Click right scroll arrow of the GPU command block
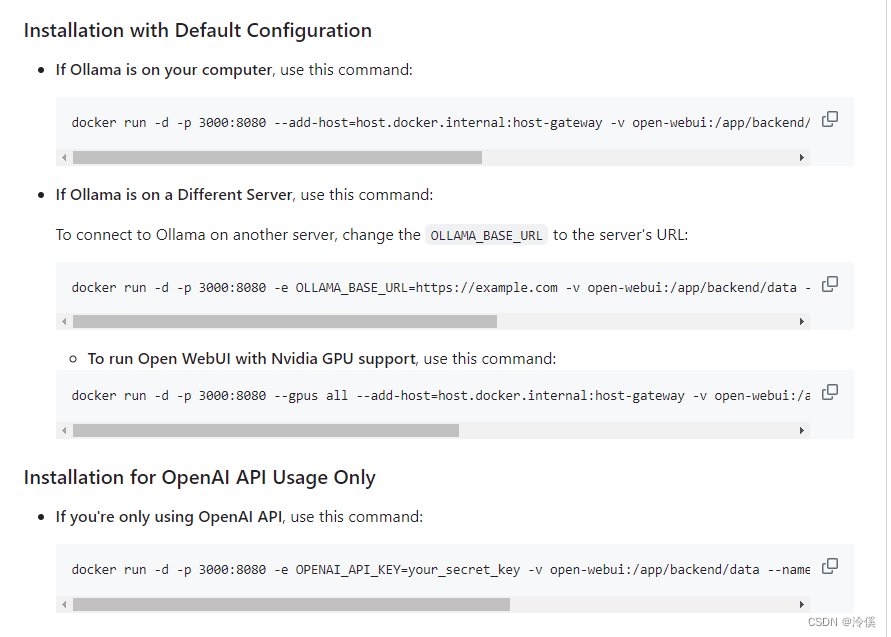The width and height of the screenshot is (891, 637). point(801,430)
